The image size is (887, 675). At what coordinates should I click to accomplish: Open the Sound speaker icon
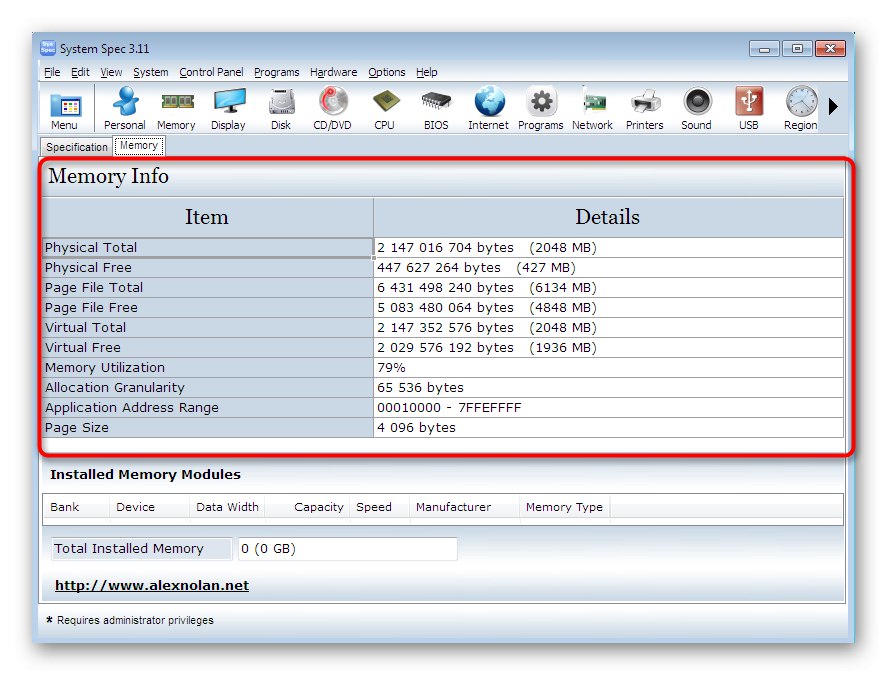[x=696, y=109]
